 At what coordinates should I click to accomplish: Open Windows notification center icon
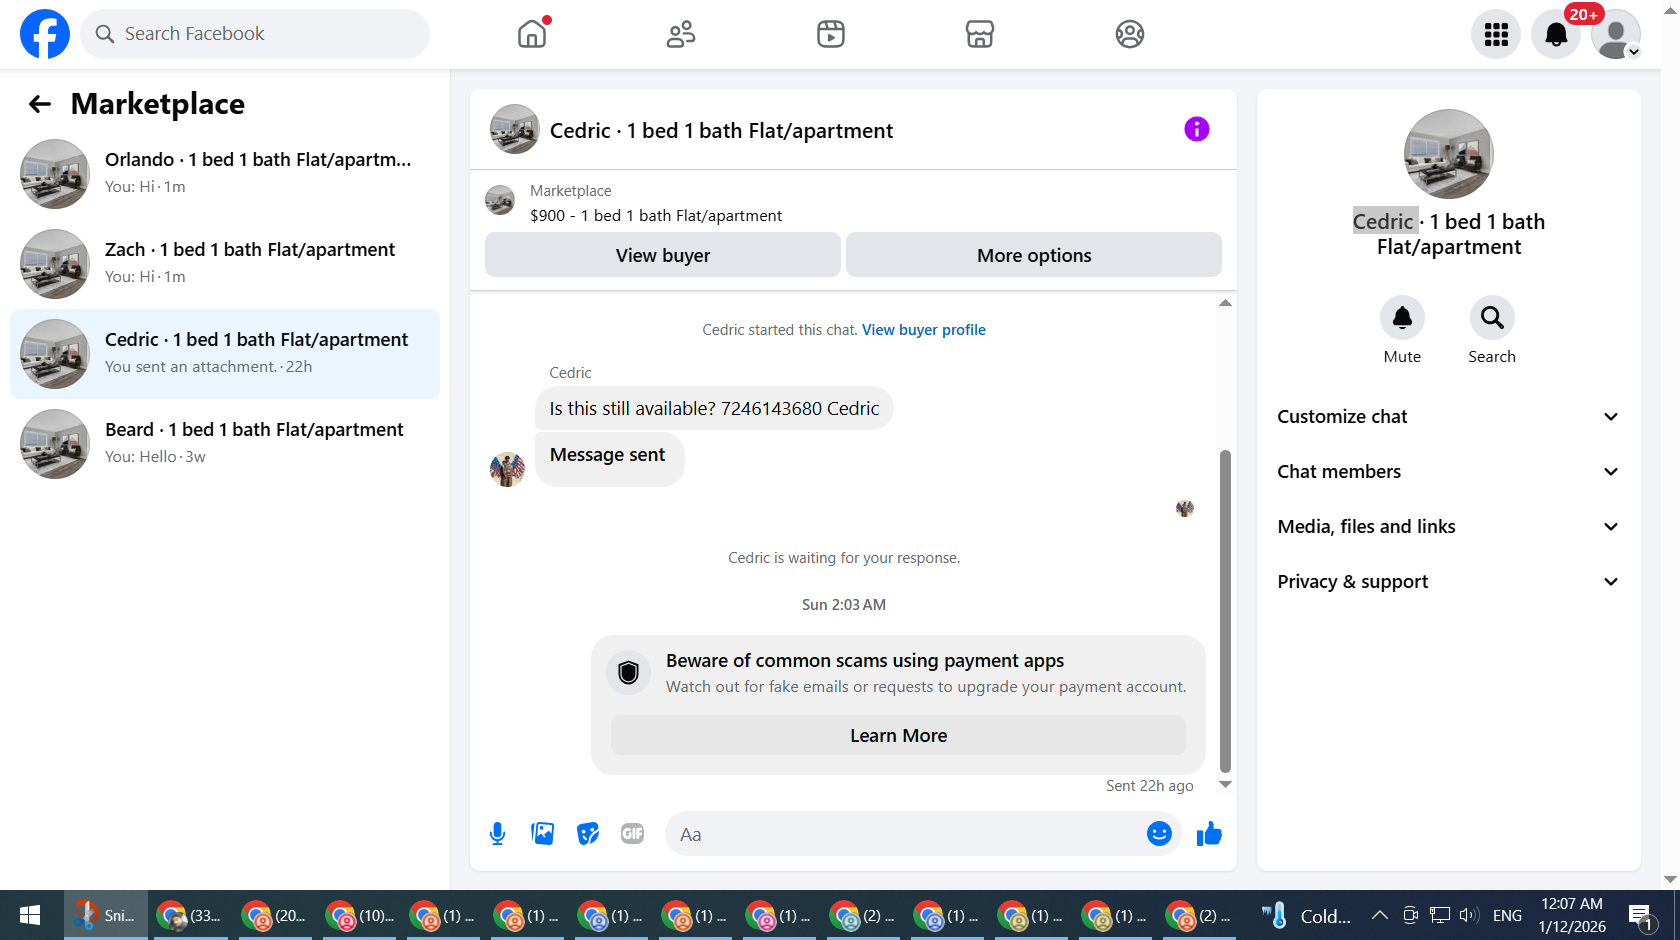pos(1641,915)
